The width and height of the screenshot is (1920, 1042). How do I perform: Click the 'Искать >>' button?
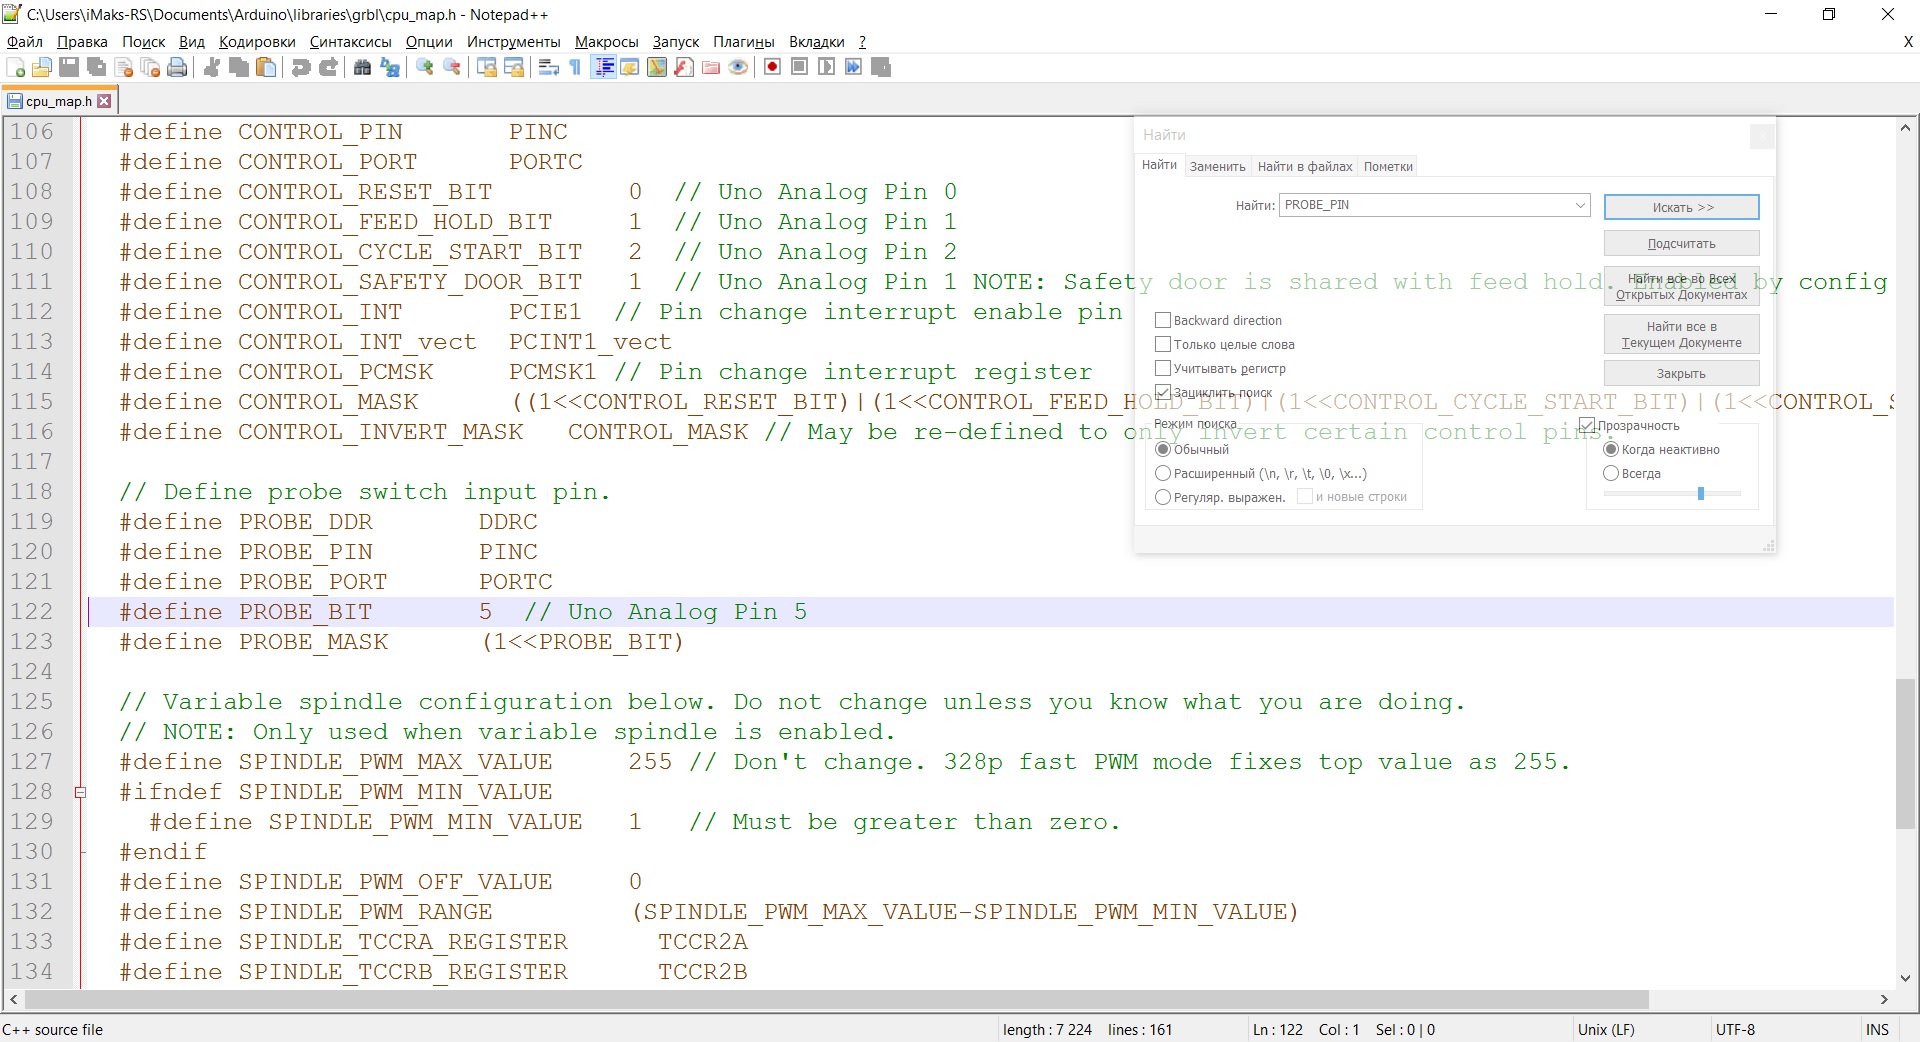[1682, 207]
